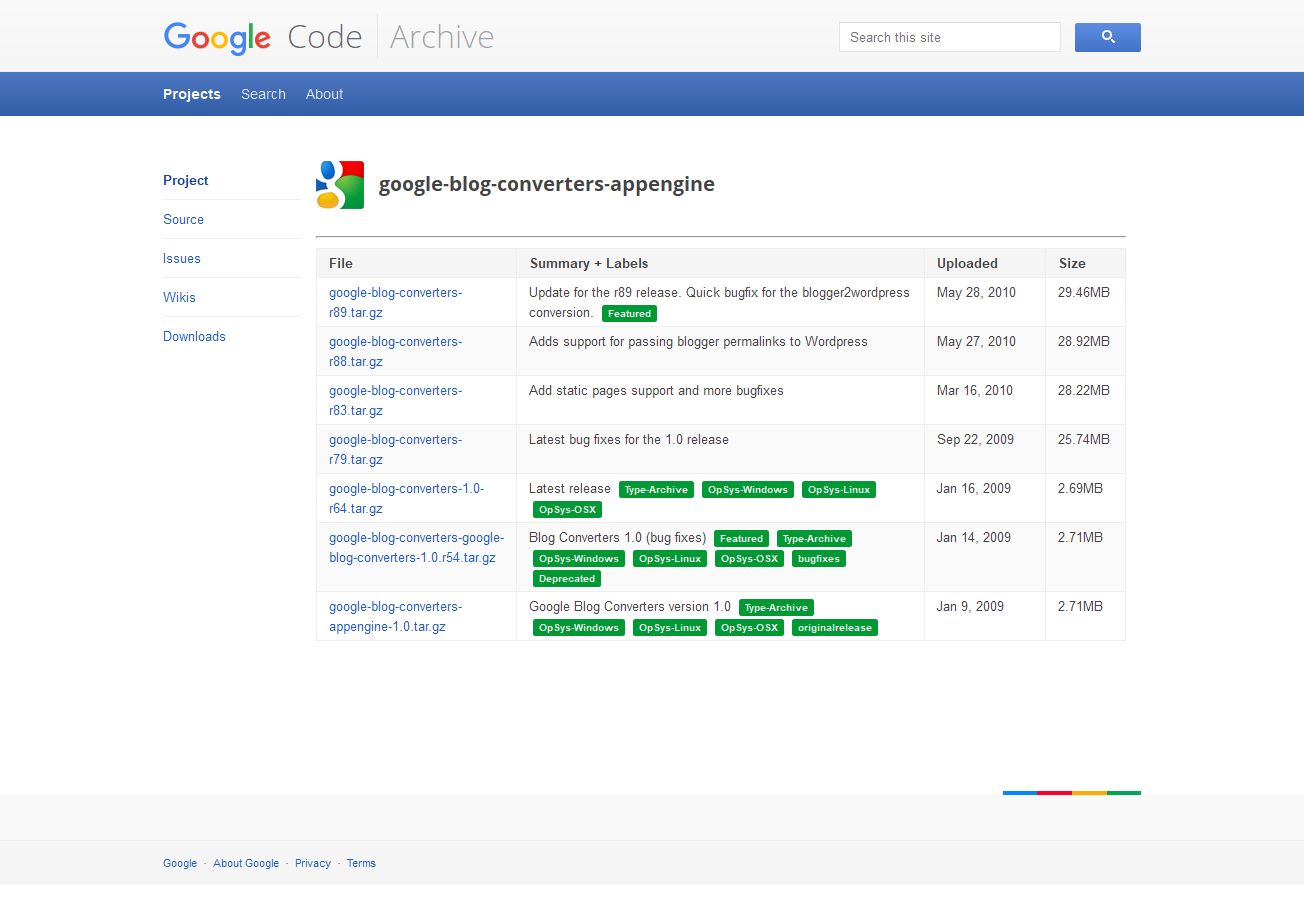Open the About navigation item
Viewport: 1304px width, 900px height.
tap(324, 94)
